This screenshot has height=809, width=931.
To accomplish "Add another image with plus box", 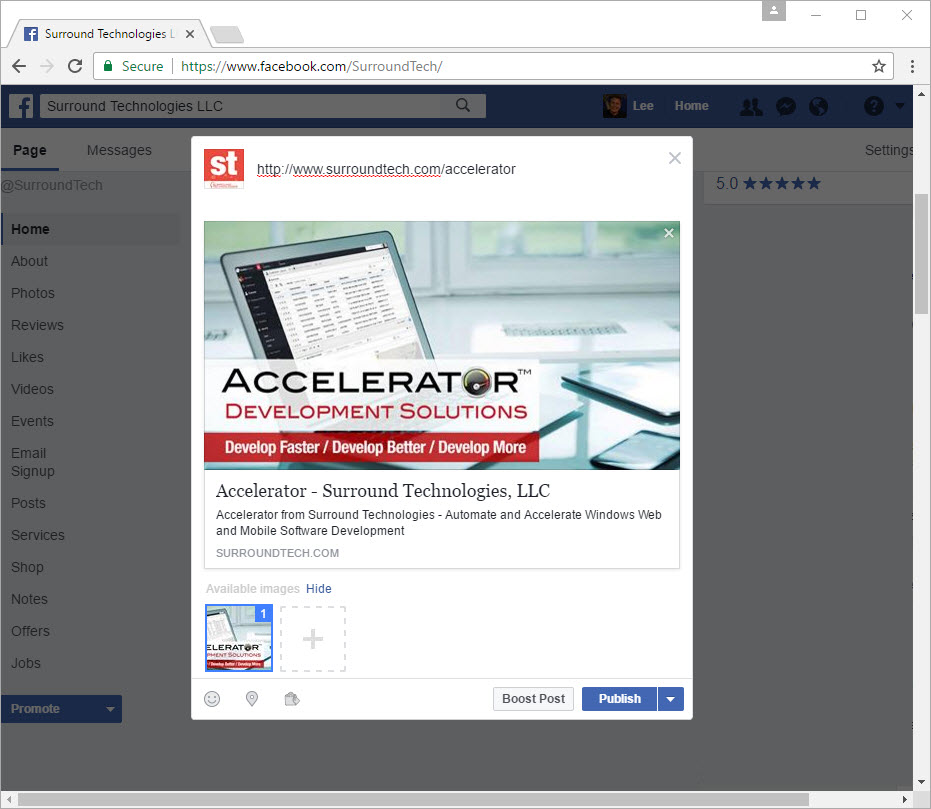I will (313, 639).
